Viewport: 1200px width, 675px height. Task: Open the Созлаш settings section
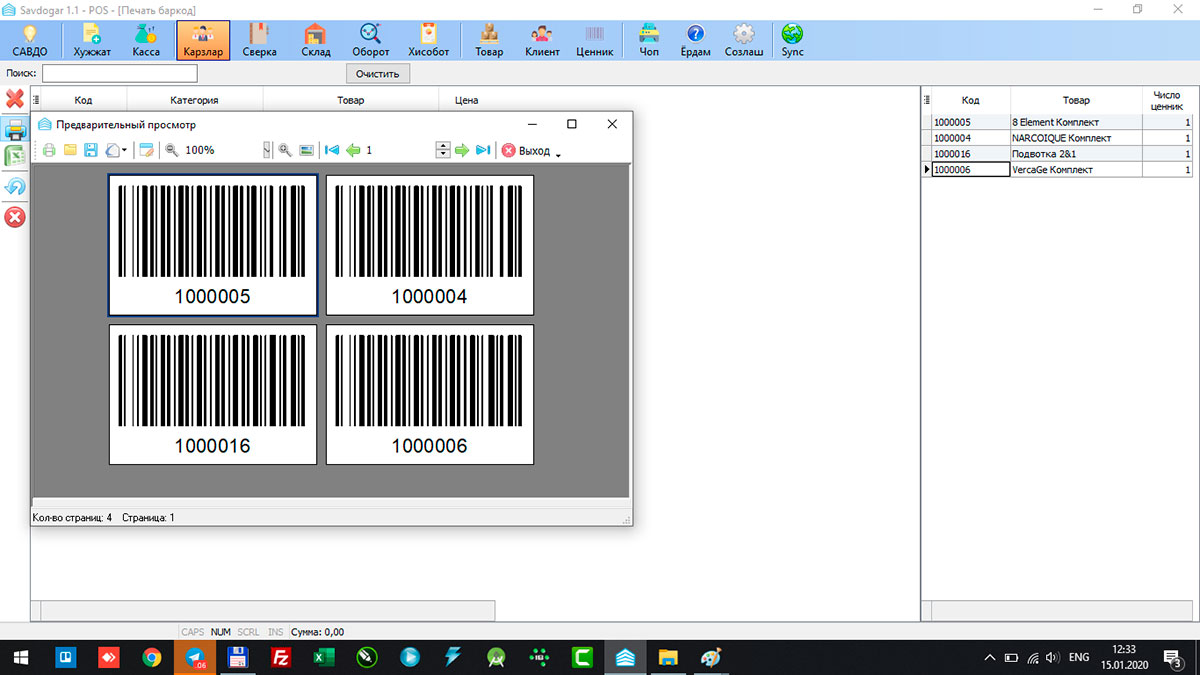click(x=744, y=41)
